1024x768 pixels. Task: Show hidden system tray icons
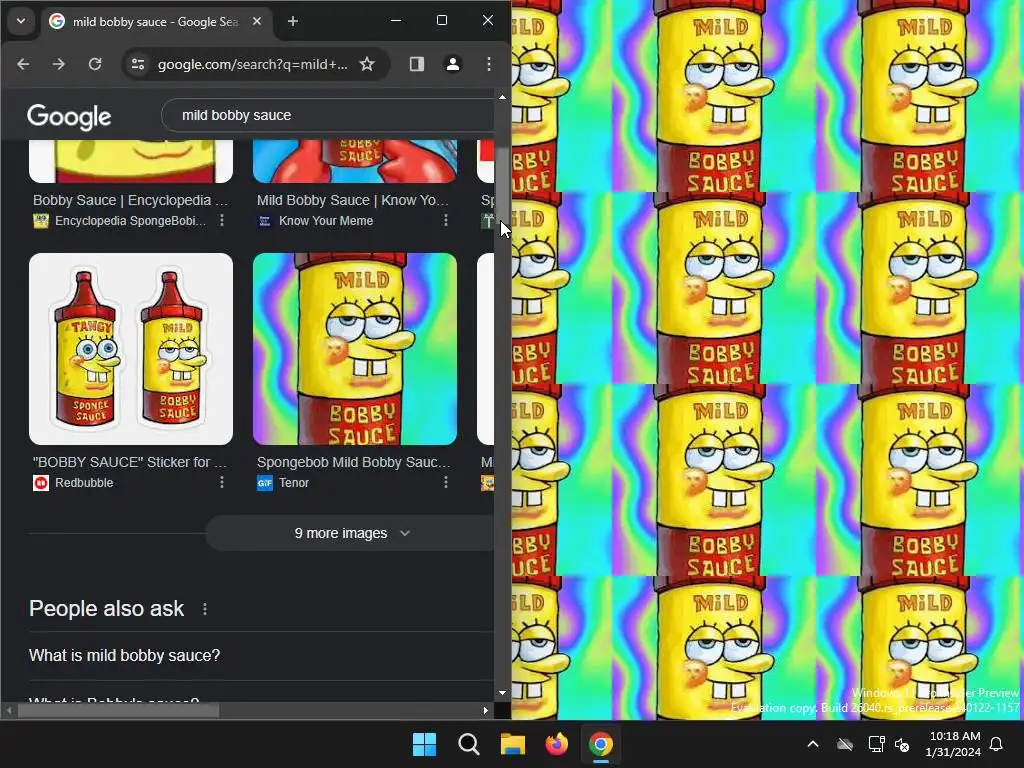813,744
